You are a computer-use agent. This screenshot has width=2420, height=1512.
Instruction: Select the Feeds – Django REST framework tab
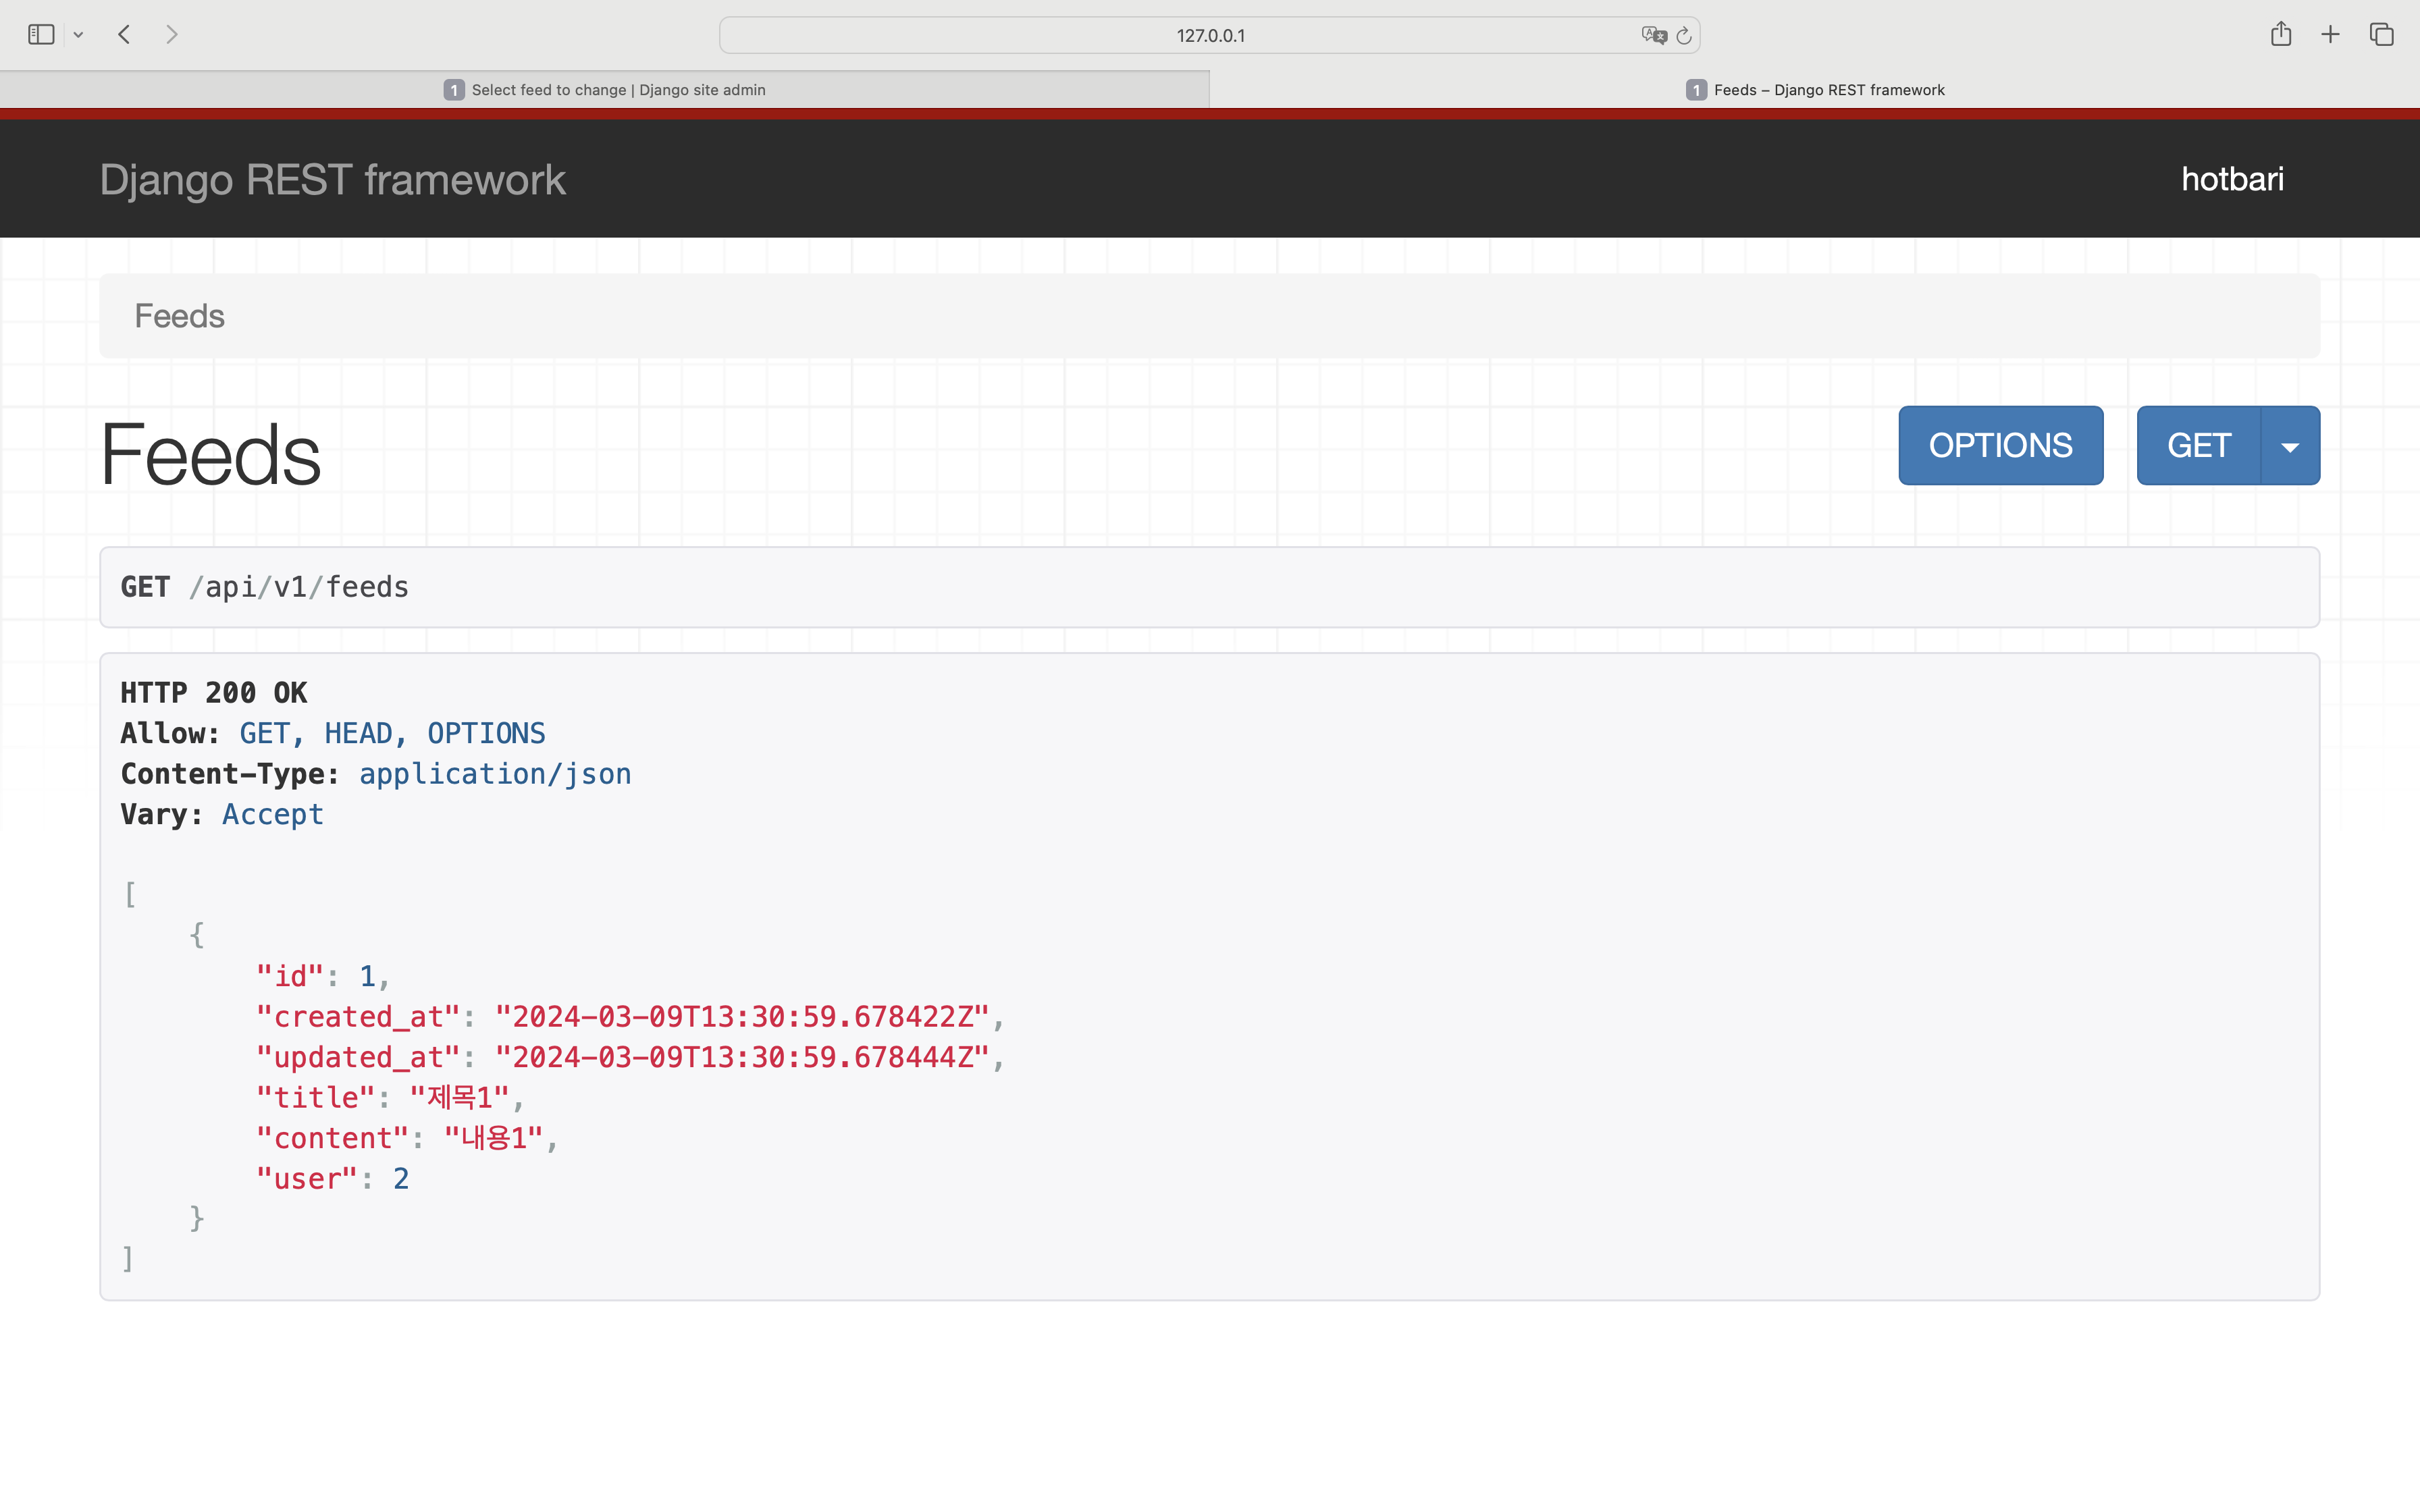coord(1815,90)
